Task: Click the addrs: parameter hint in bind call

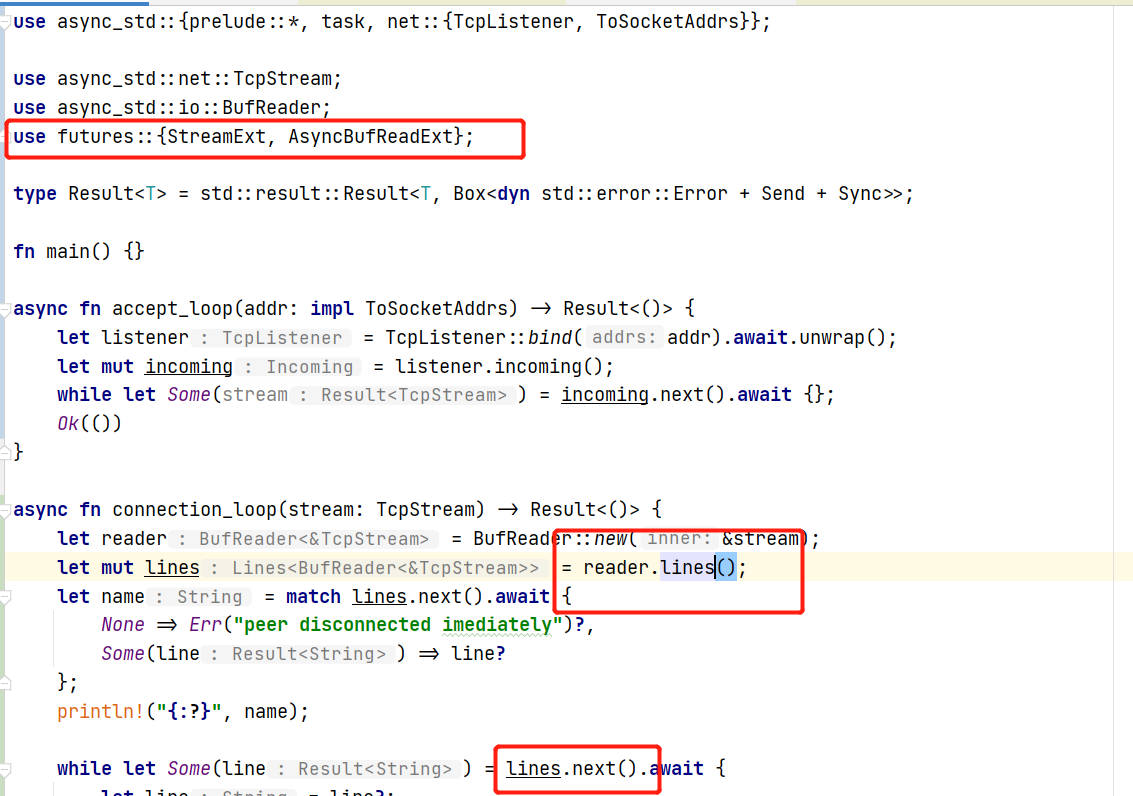Action: (625, 337)
